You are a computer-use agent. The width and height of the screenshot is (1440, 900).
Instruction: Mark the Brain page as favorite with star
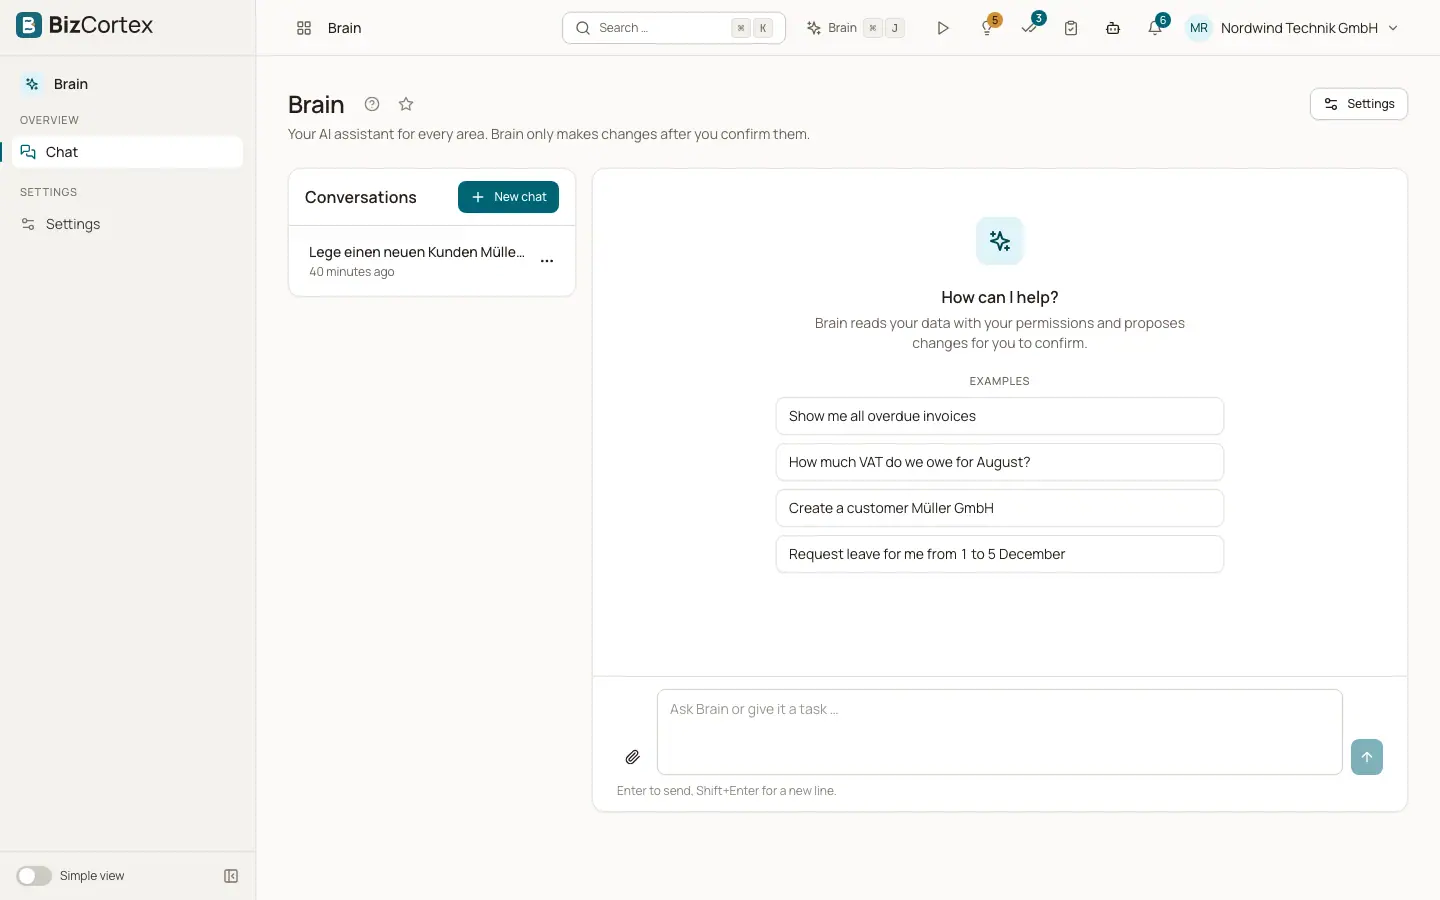pos(406,104)
